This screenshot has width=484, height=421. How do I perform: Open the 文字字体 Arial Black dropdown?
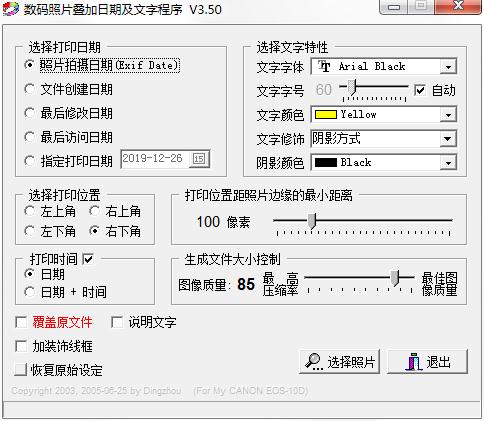tap(448, 67)
